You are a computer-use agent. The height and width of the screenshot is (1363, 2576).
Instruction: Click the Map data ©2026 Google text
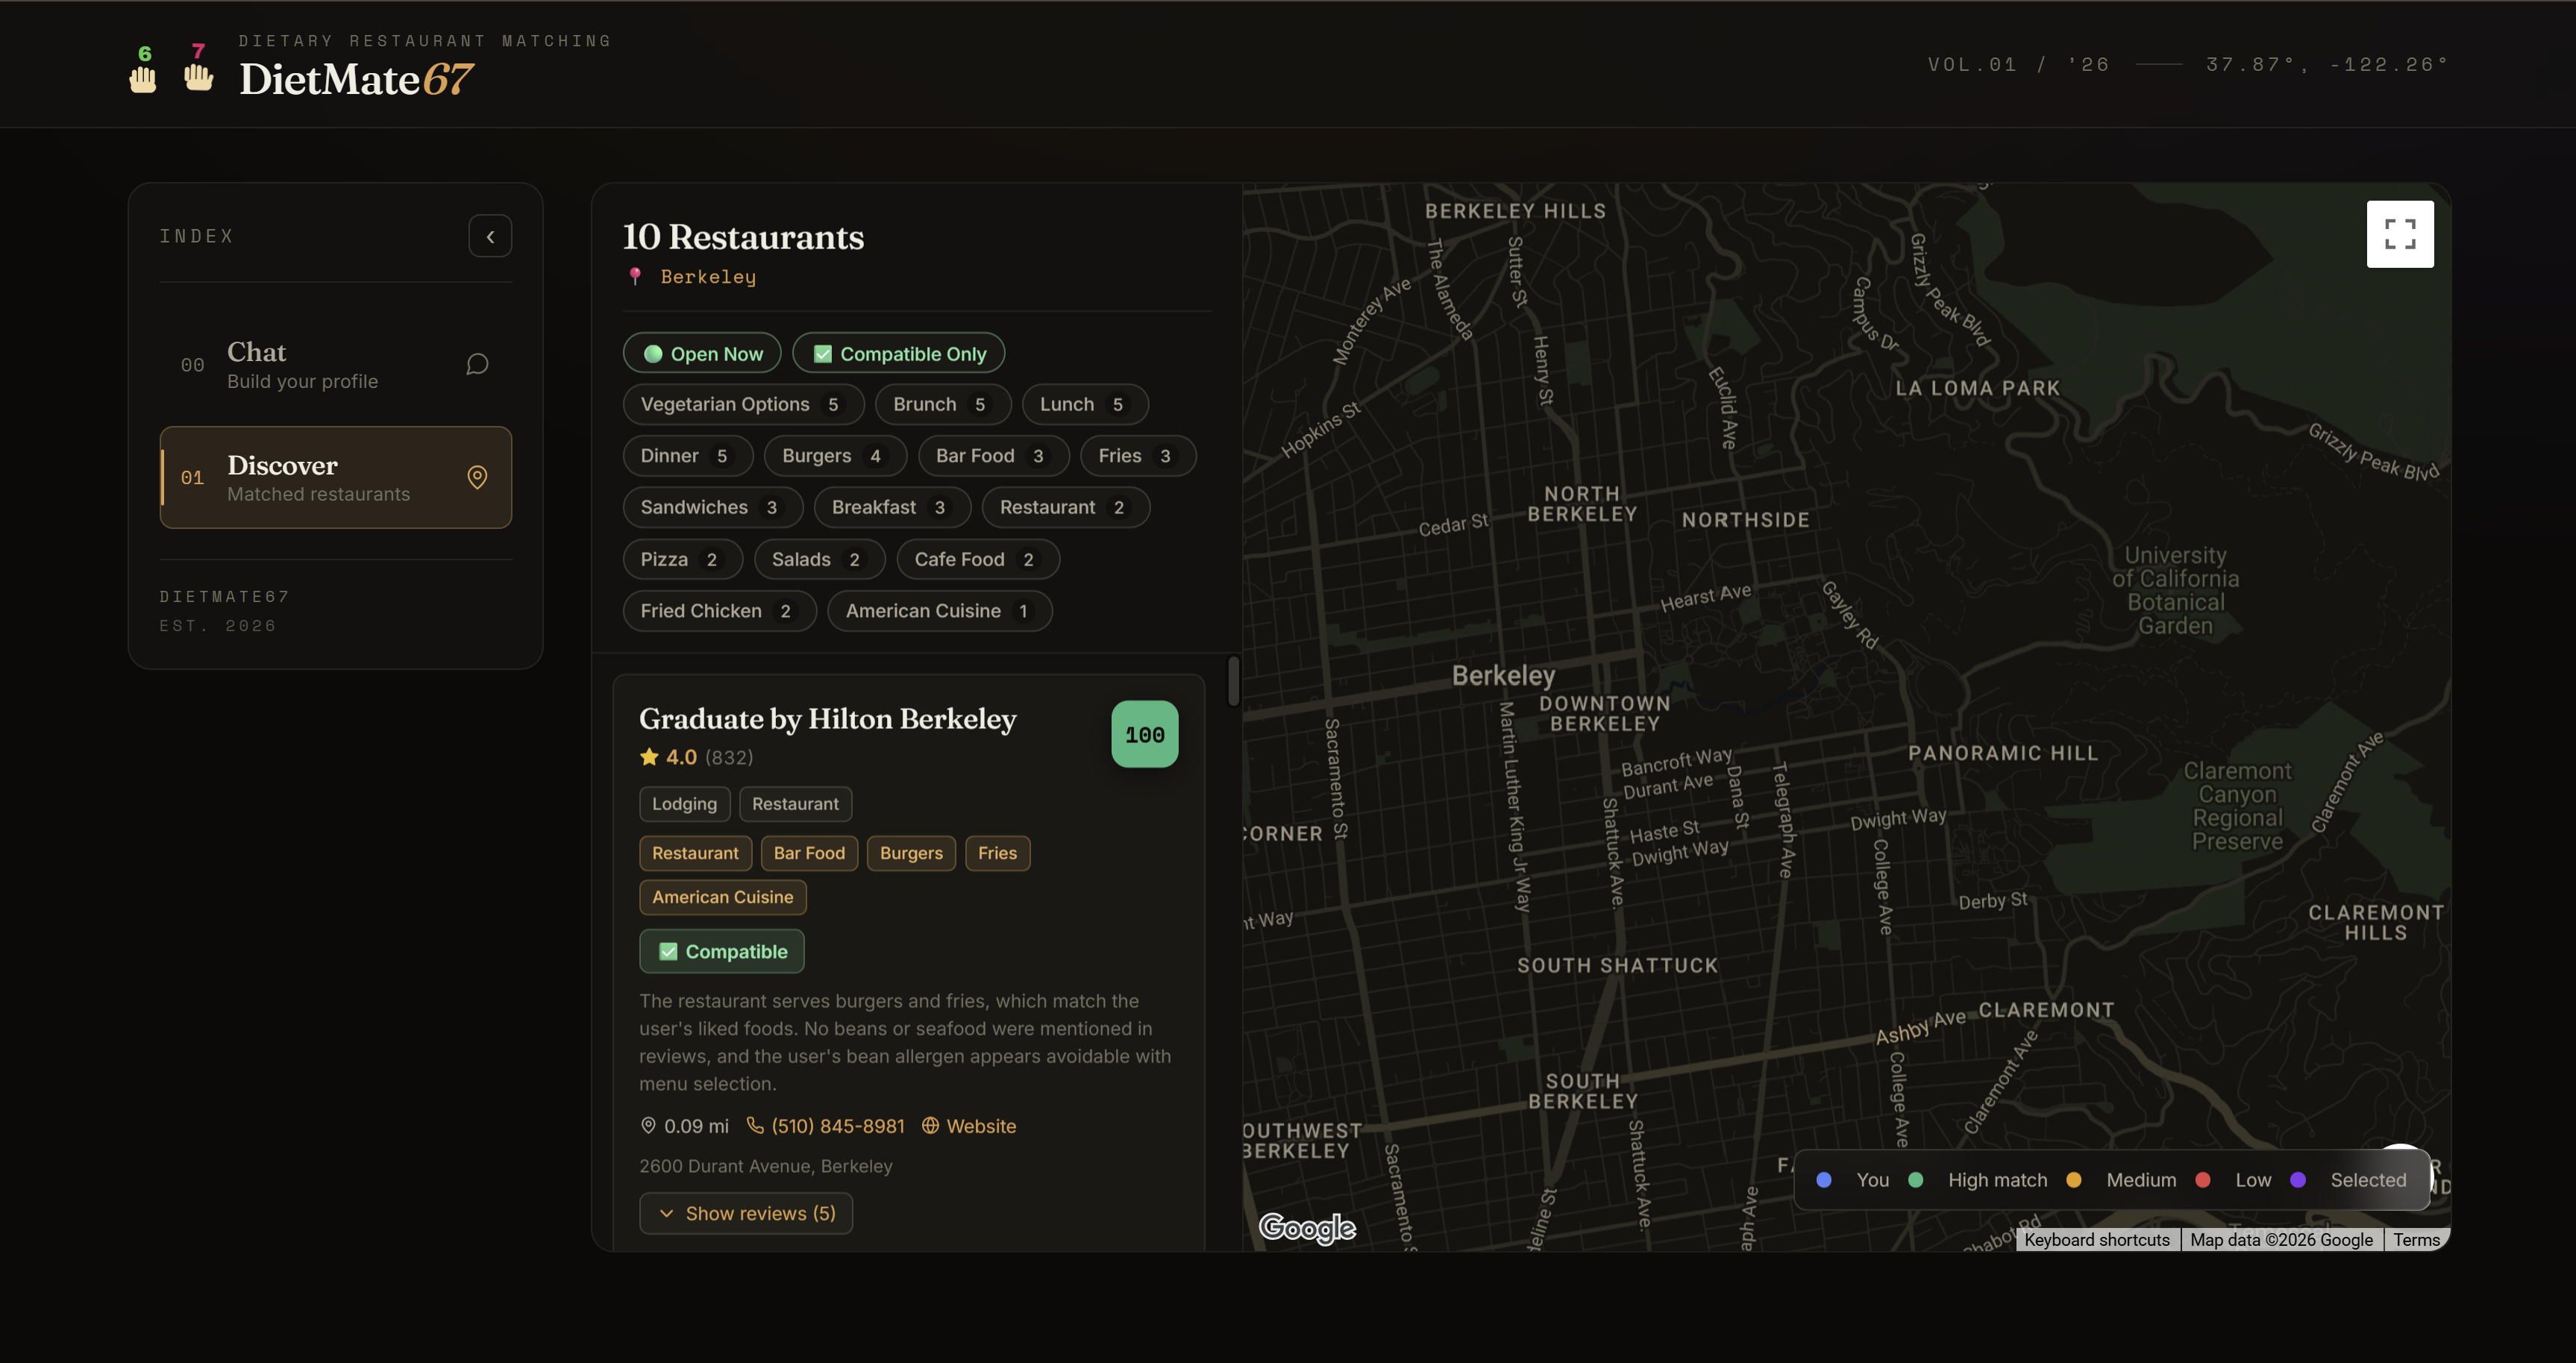coord(2281,1240)
